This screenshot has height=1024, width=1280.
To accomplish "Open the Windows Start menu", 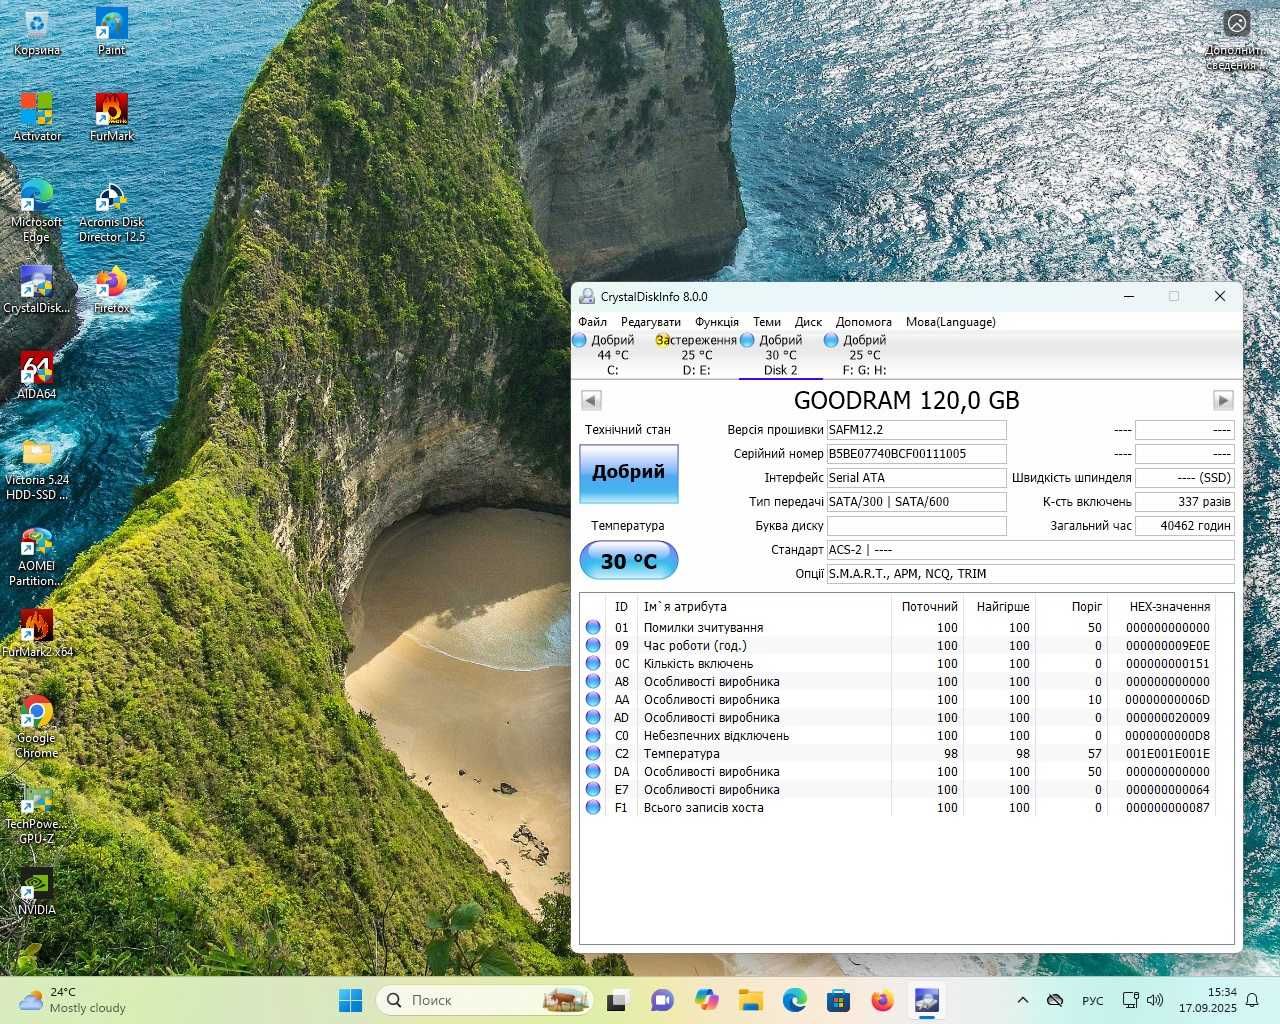I will click(x=351, y=1000).
